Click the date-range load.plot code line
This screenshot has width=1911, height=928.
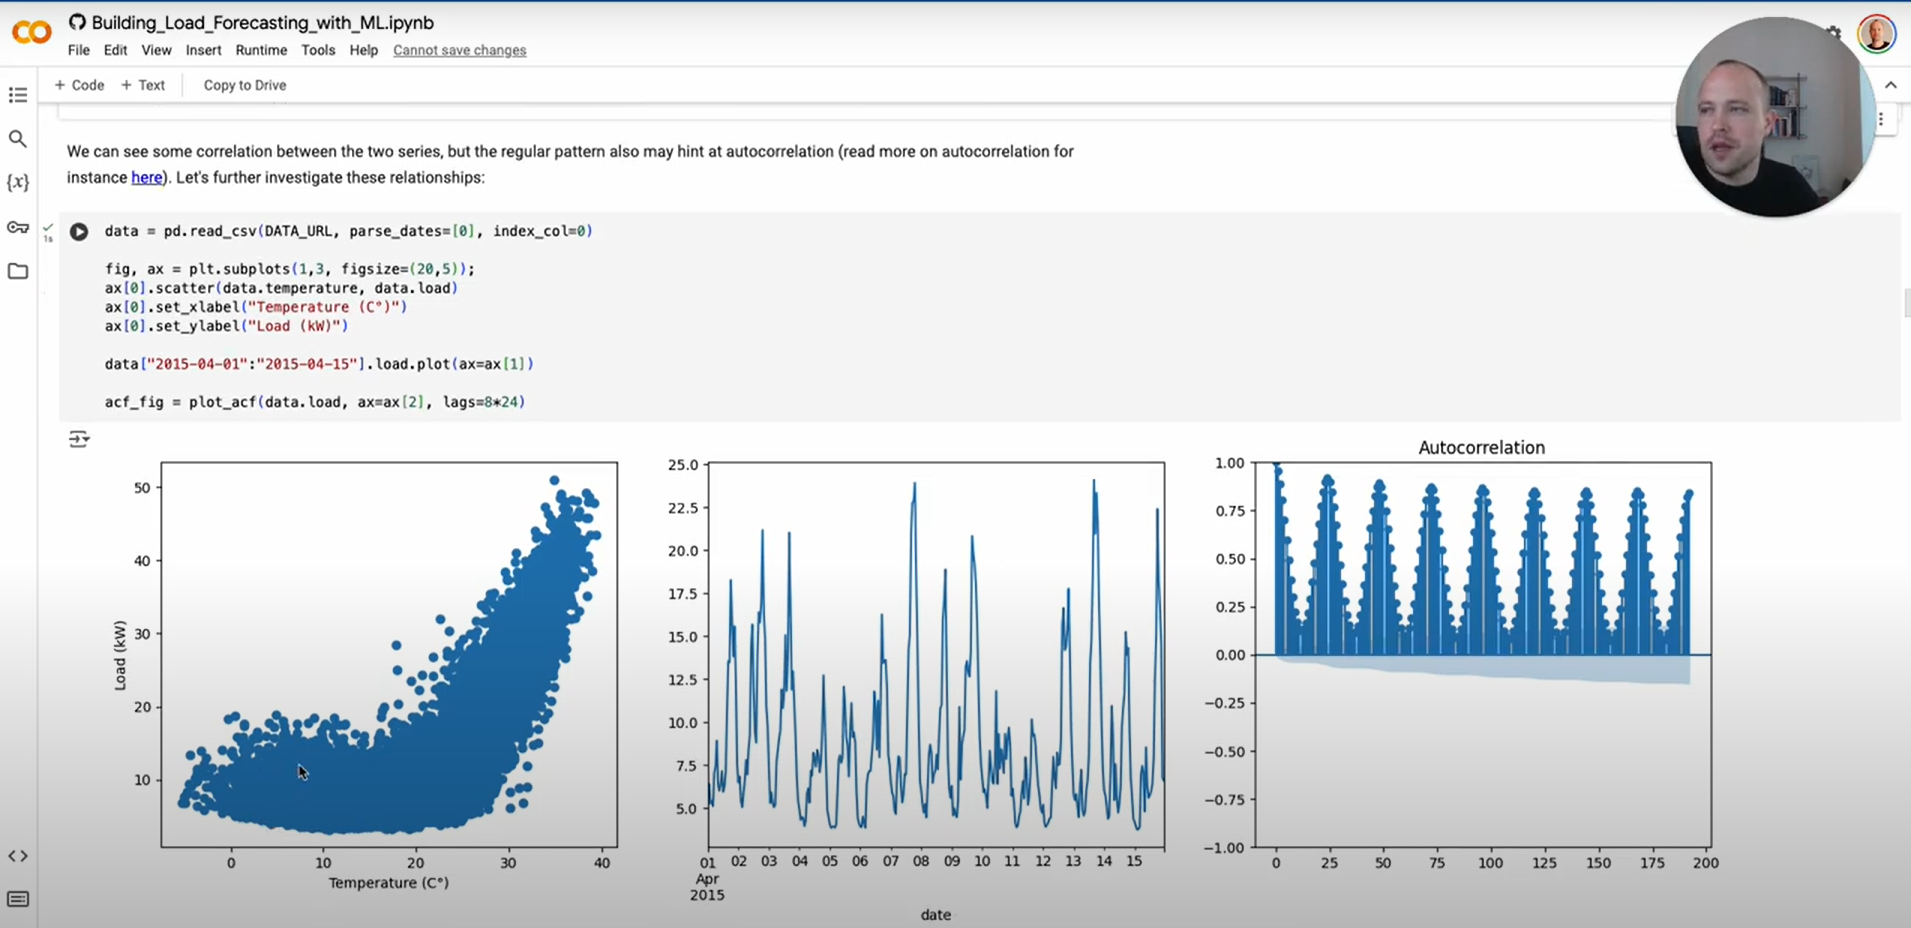pos(319,364)
